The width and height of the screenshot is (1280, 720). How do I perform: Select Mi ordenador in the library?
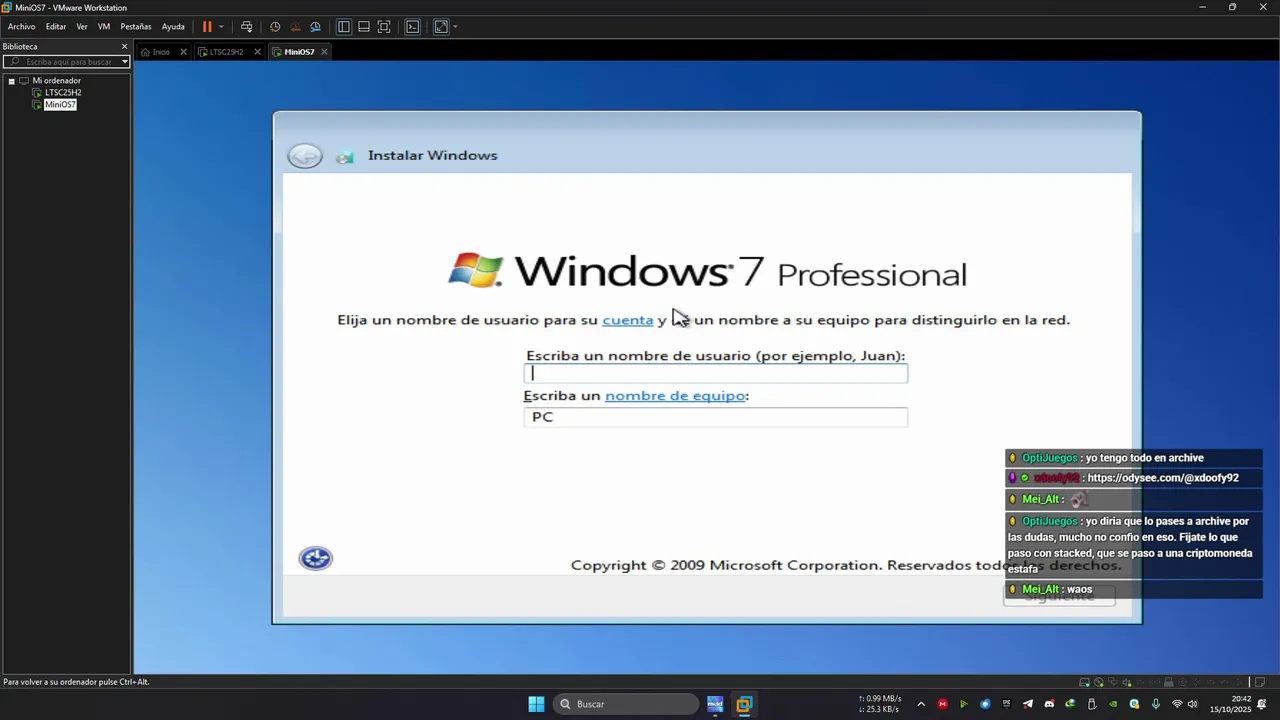tap(56, 81)
